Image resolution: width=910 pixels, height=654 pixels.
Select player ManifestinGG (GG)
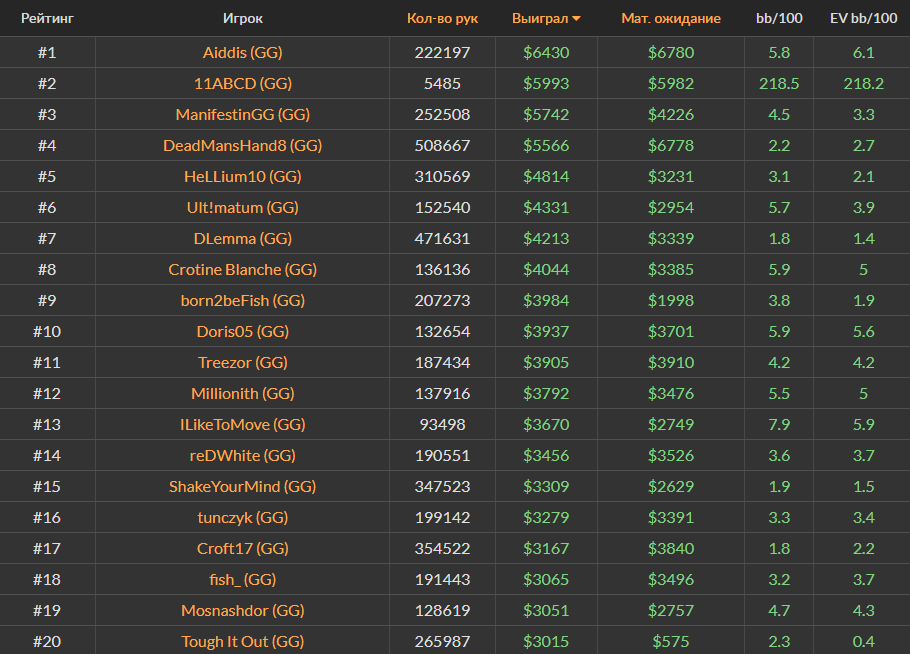point(242,114)
